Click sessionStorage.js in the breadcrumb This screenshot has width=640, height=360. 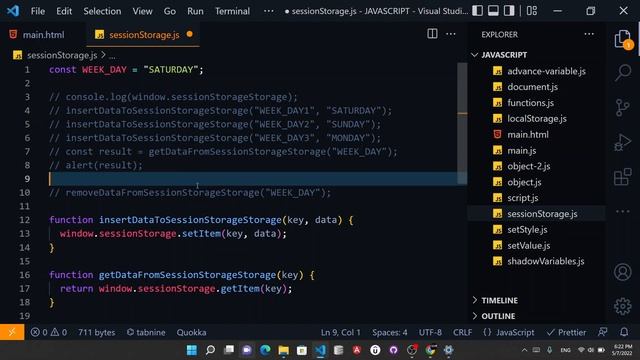coord(62,55)
